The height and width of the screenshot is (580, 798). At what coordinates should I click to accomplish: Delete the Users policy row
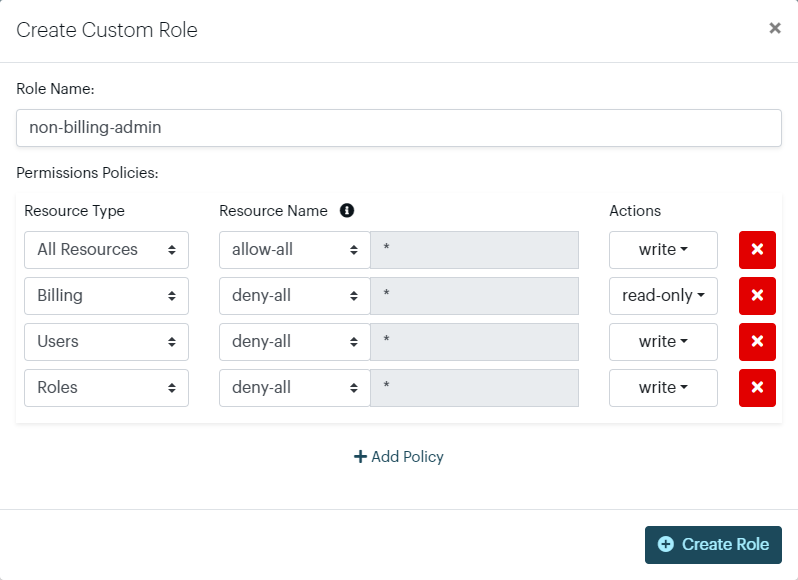point(757,342)
